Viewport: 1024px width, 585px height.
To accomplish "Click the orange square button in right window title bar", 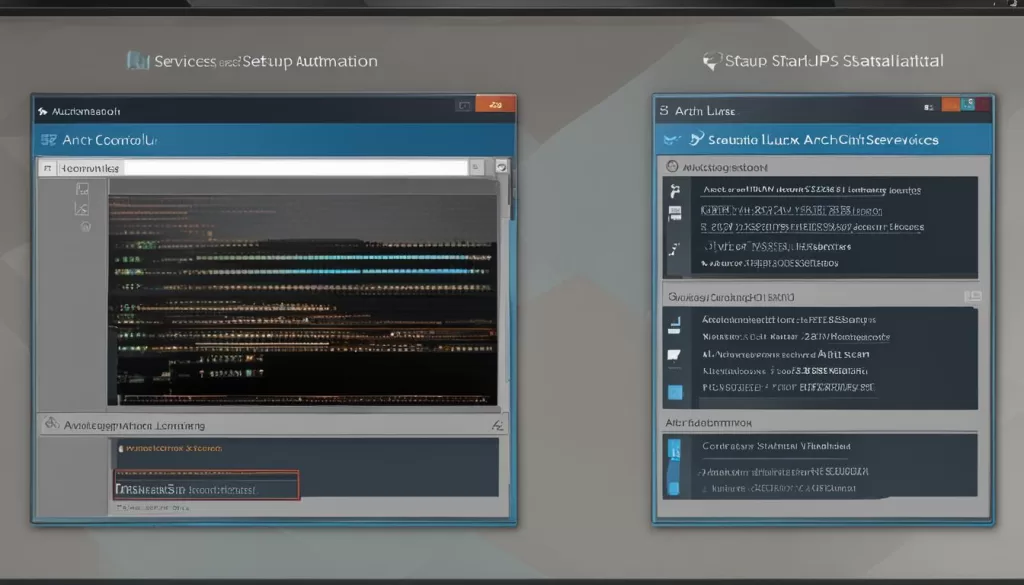I will [950, 104].
